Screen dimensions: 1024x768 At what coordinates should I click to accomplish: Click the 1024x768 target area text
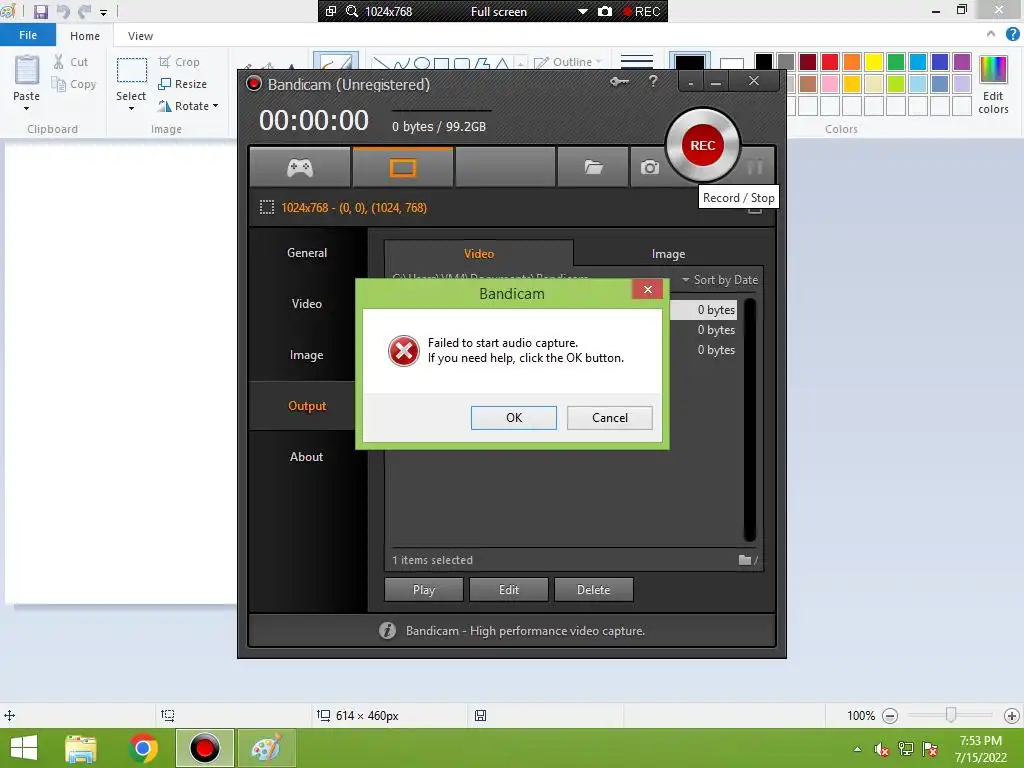tap(354, 208)
